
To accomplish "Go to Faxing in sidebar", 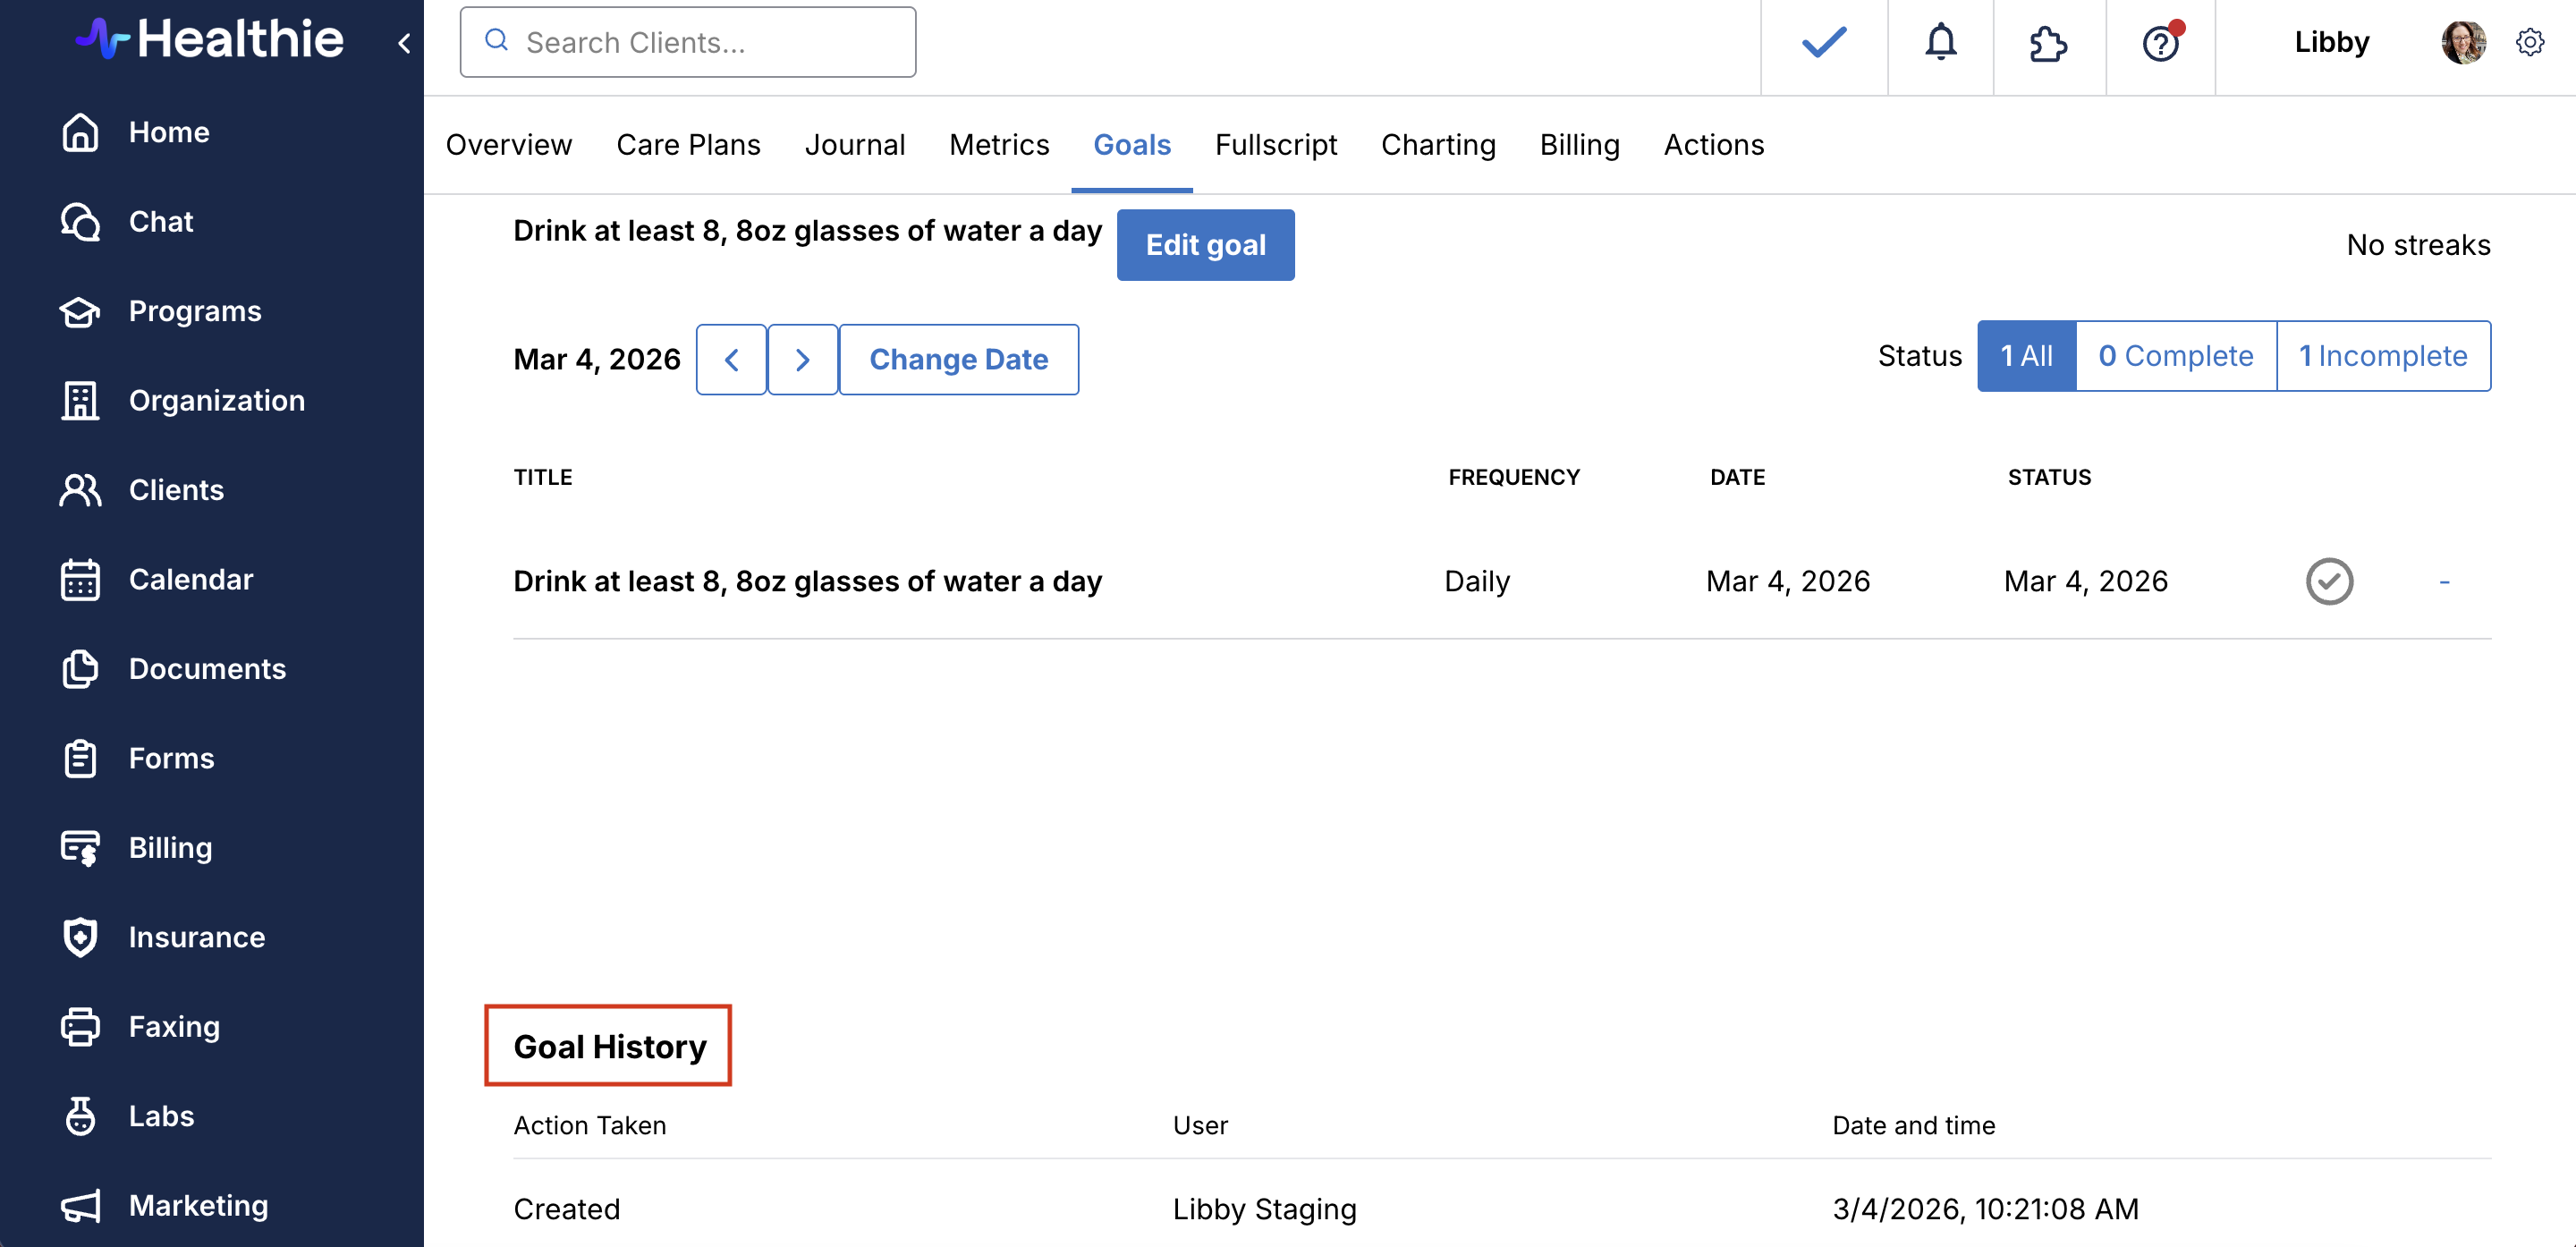I will [173, 1026].
